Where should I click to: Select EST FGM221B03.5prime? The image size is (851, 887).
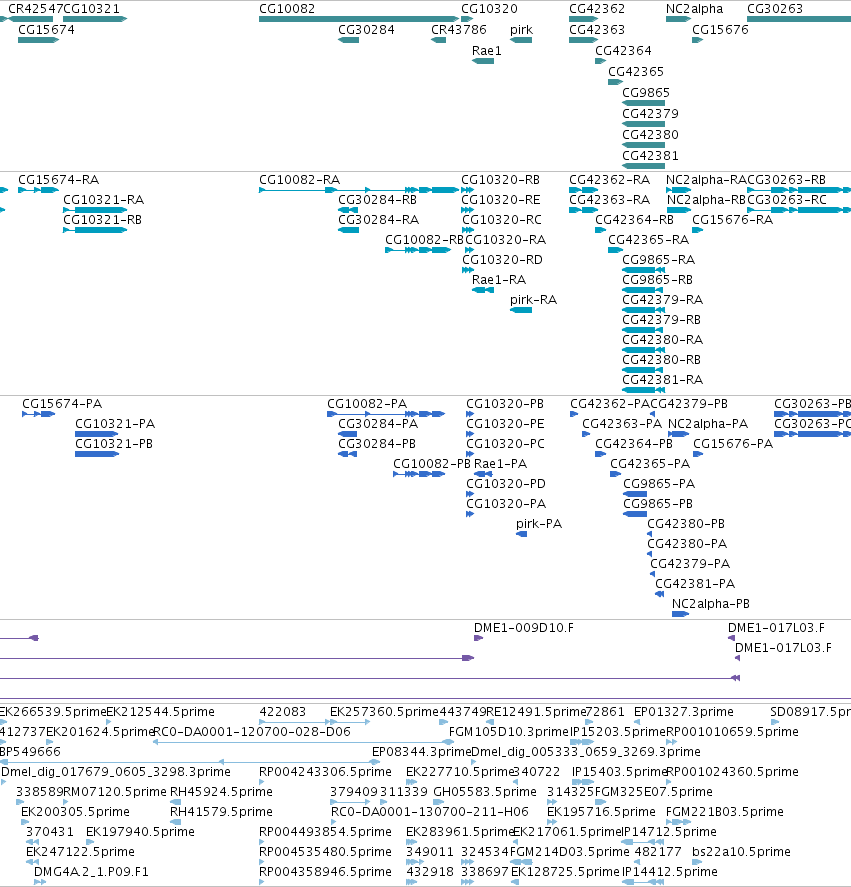678,822
